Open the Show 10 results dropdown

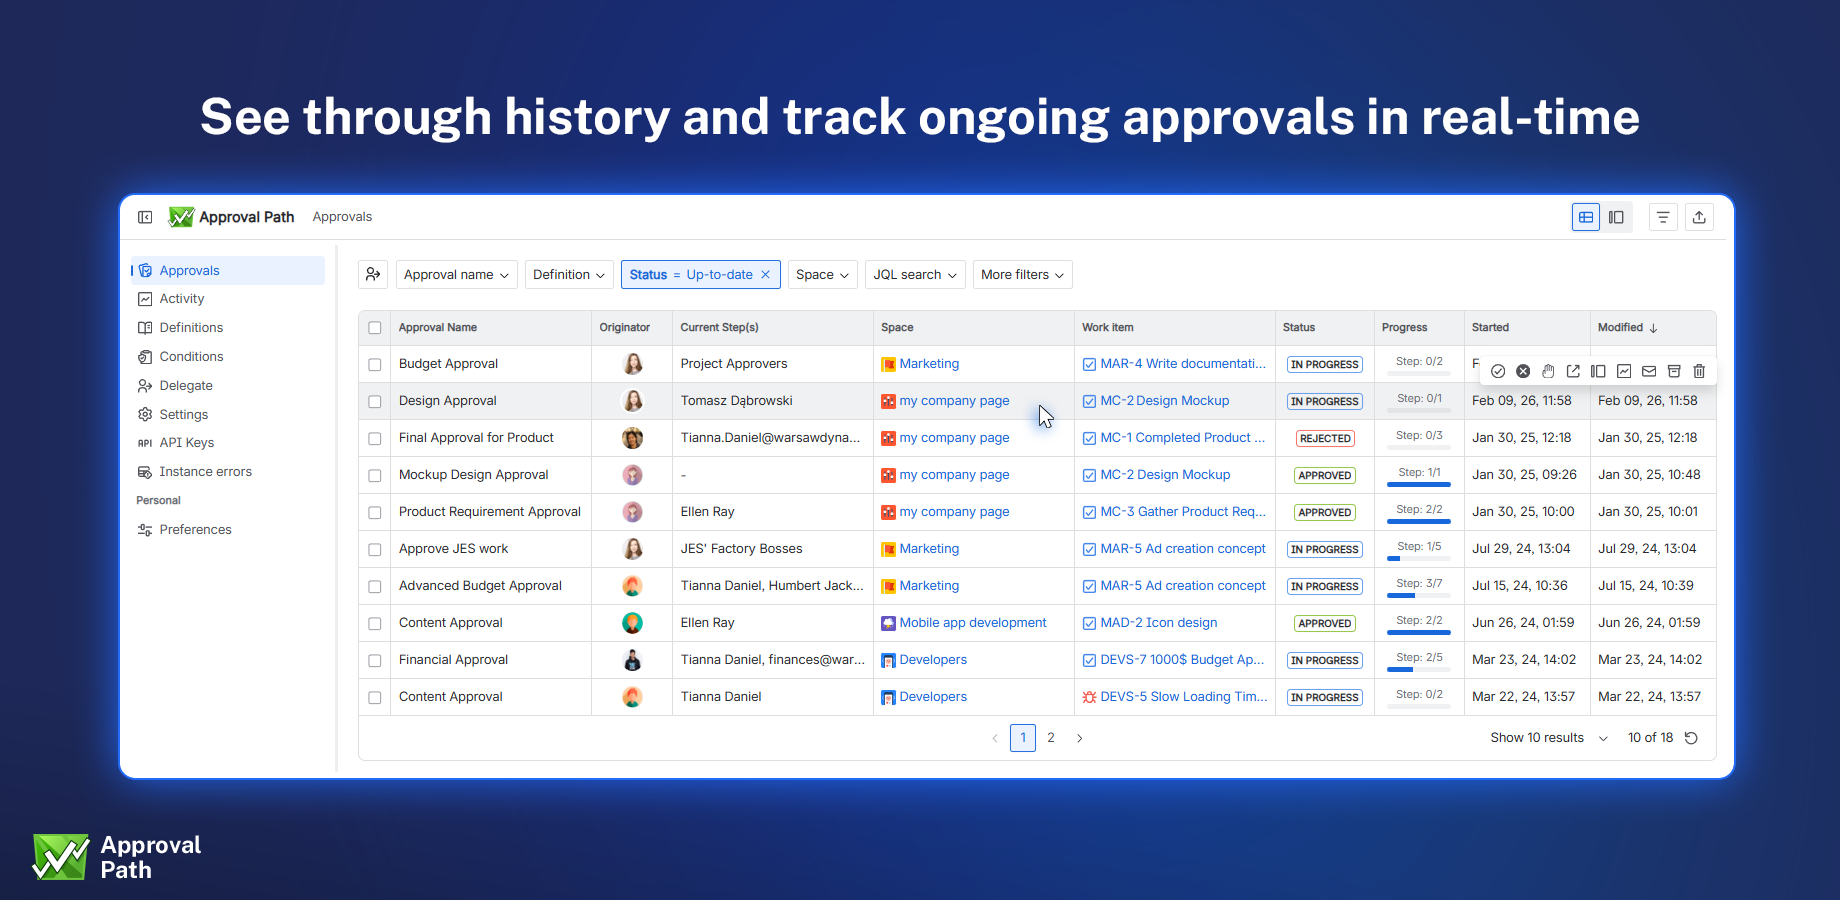pos(1548,738)
